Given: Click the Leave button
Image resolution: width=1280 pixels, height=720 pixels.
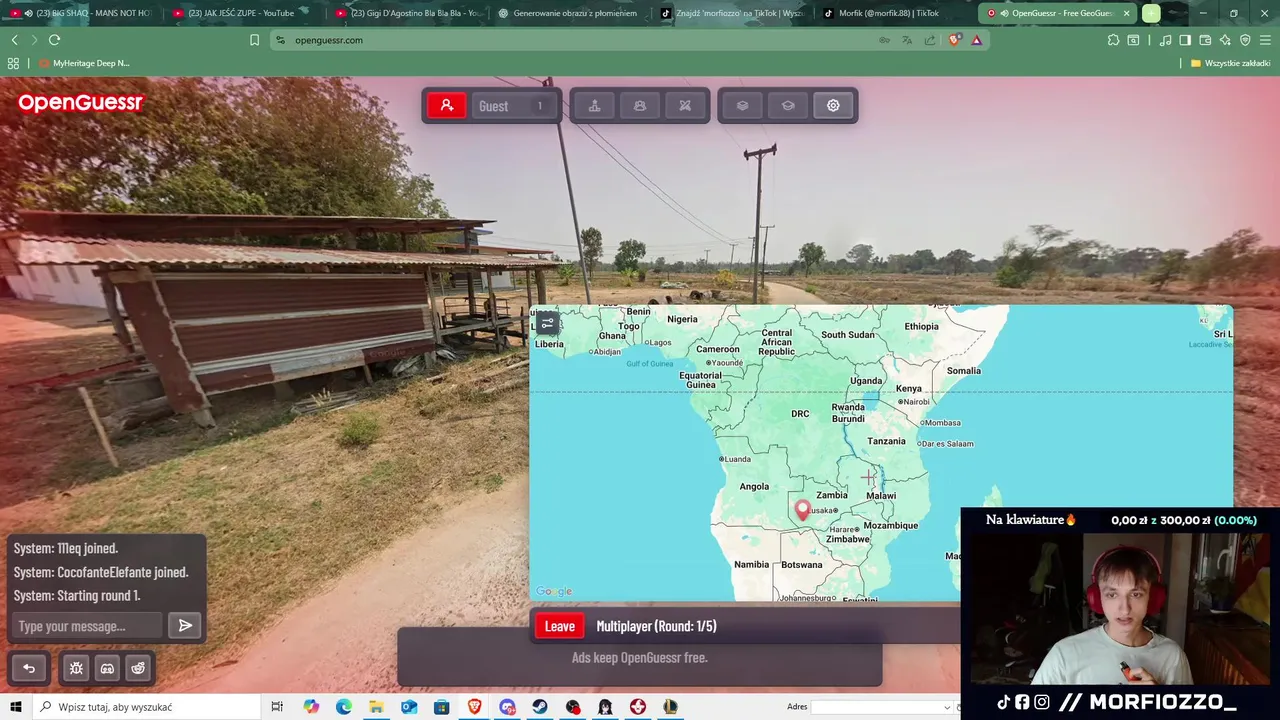Looking at the screenshot, I should 559,626.
